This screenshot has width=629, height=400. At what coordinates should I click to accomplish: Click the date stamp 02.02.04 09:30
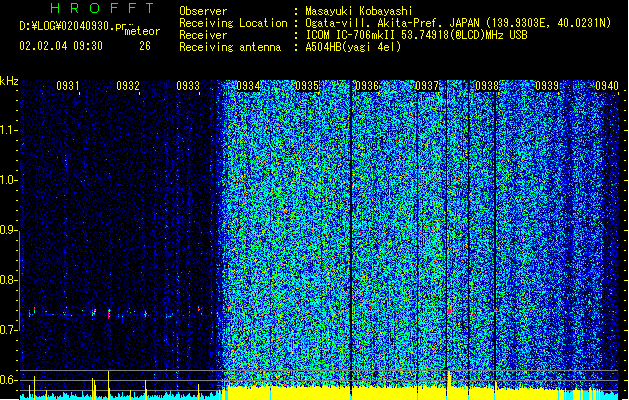point(61,46)
